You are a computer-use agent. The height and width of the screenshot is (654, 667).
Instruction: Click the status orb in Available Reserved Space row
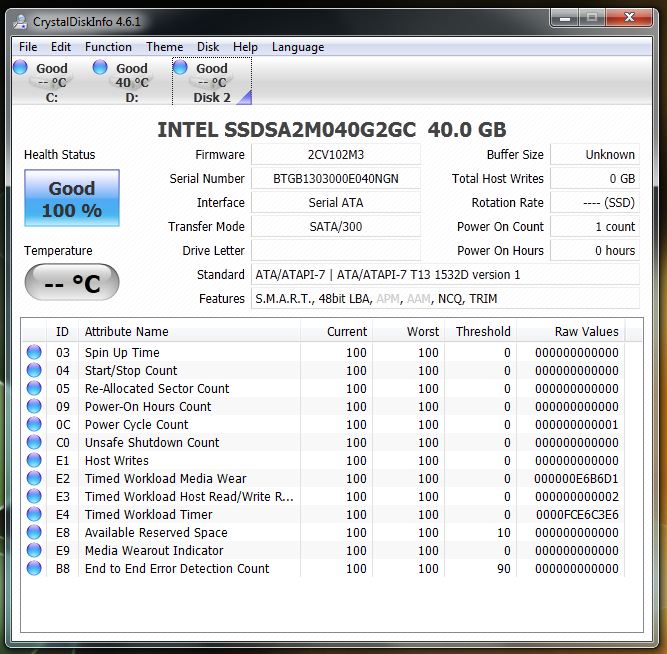tap(34, 532)
